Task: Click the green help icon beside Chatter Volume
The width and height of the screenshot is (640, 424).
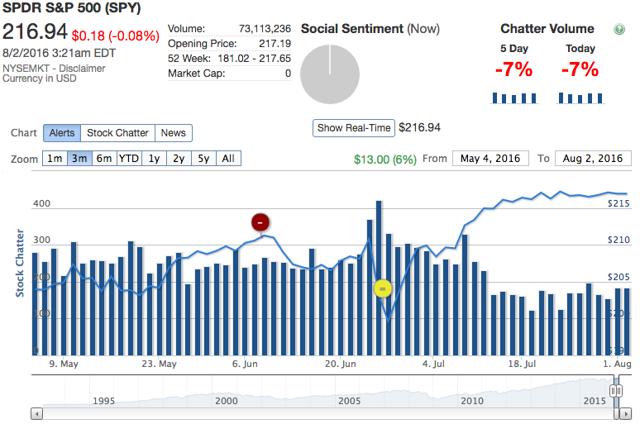Action: click(619, 29)
